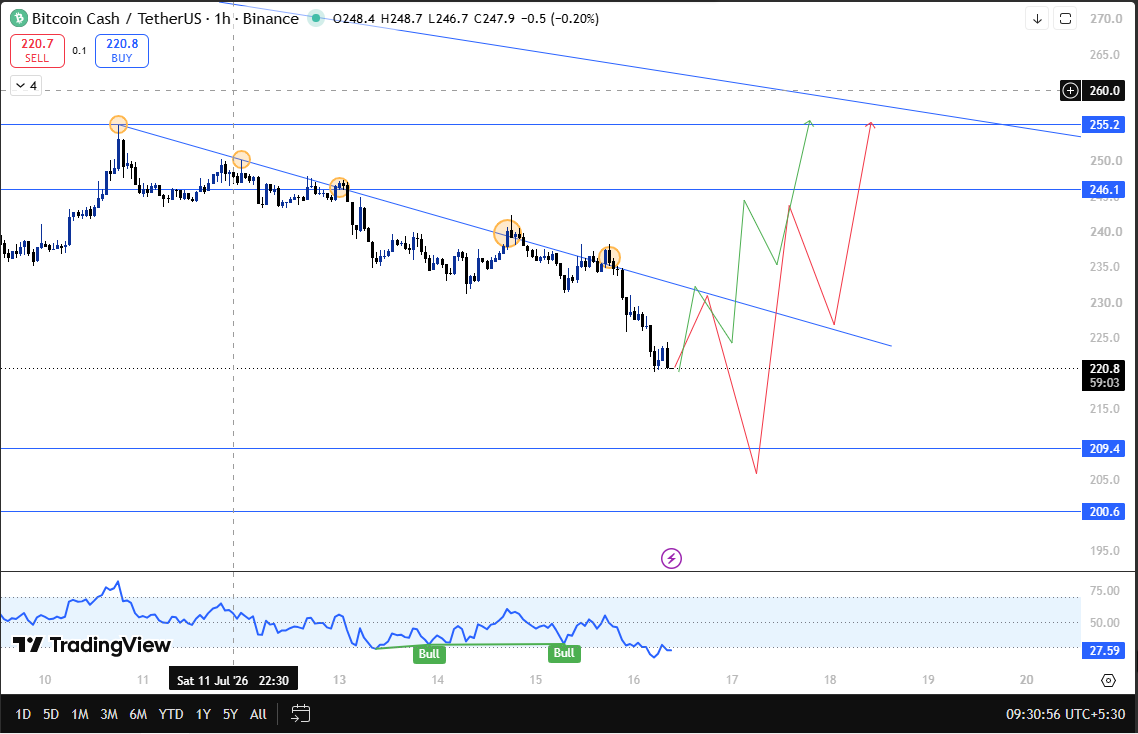
Task: Click the RSI value 27.59 label
Action: pos(1104,651)
